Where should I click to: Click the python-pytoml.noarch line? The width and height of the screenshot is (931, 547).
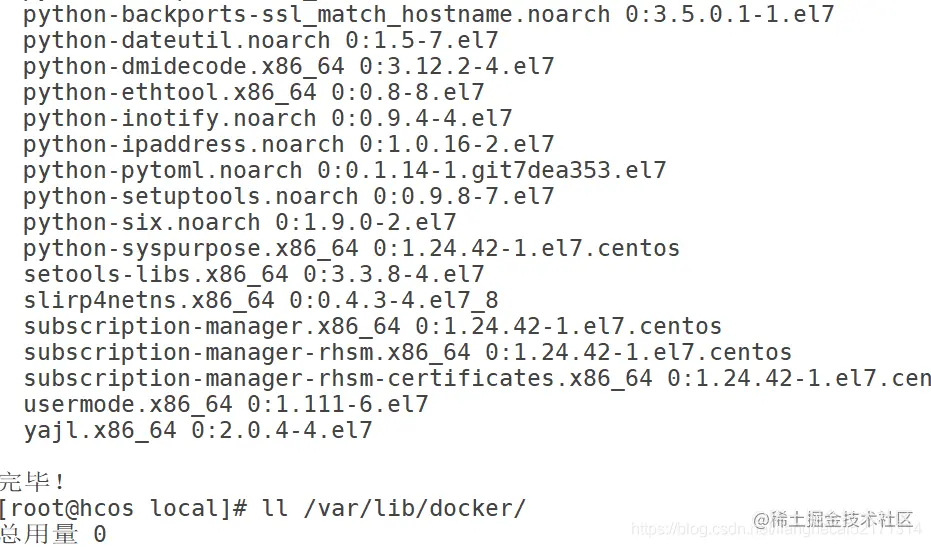(x=344, y=171)
